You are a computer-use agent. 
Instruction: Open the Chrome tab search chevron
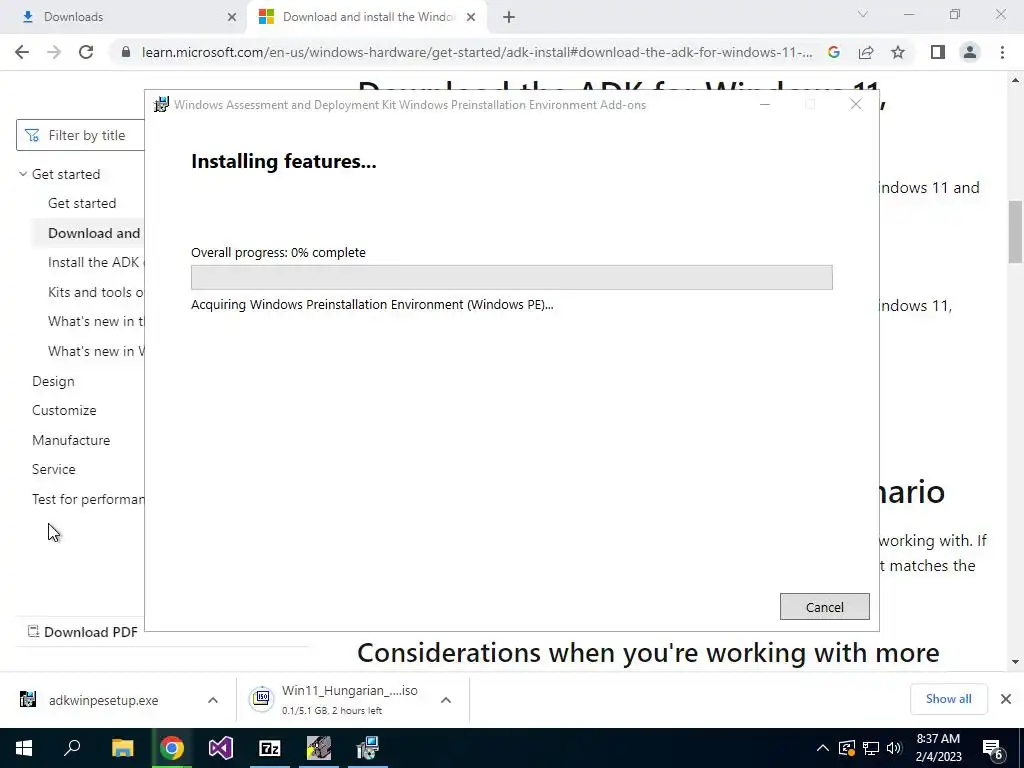click(863, 14)
